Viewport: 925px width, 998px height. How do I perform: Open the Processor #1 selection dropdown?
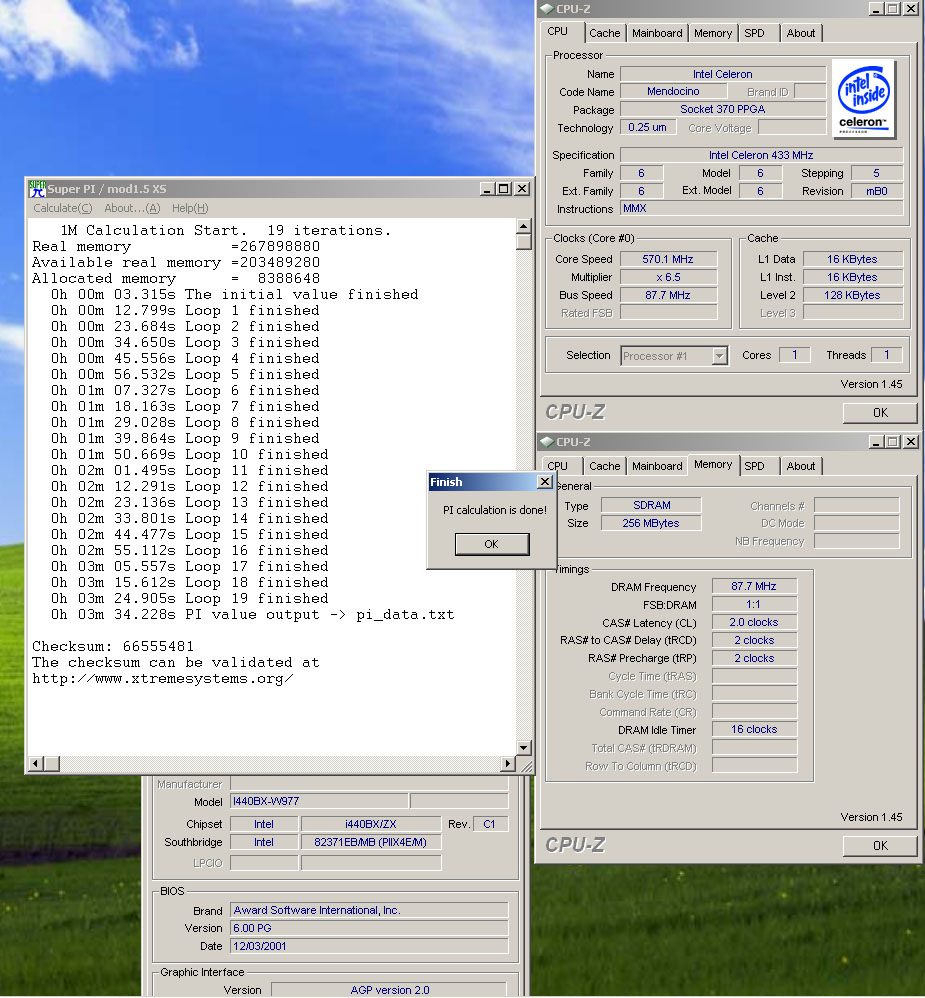(719, 356)
